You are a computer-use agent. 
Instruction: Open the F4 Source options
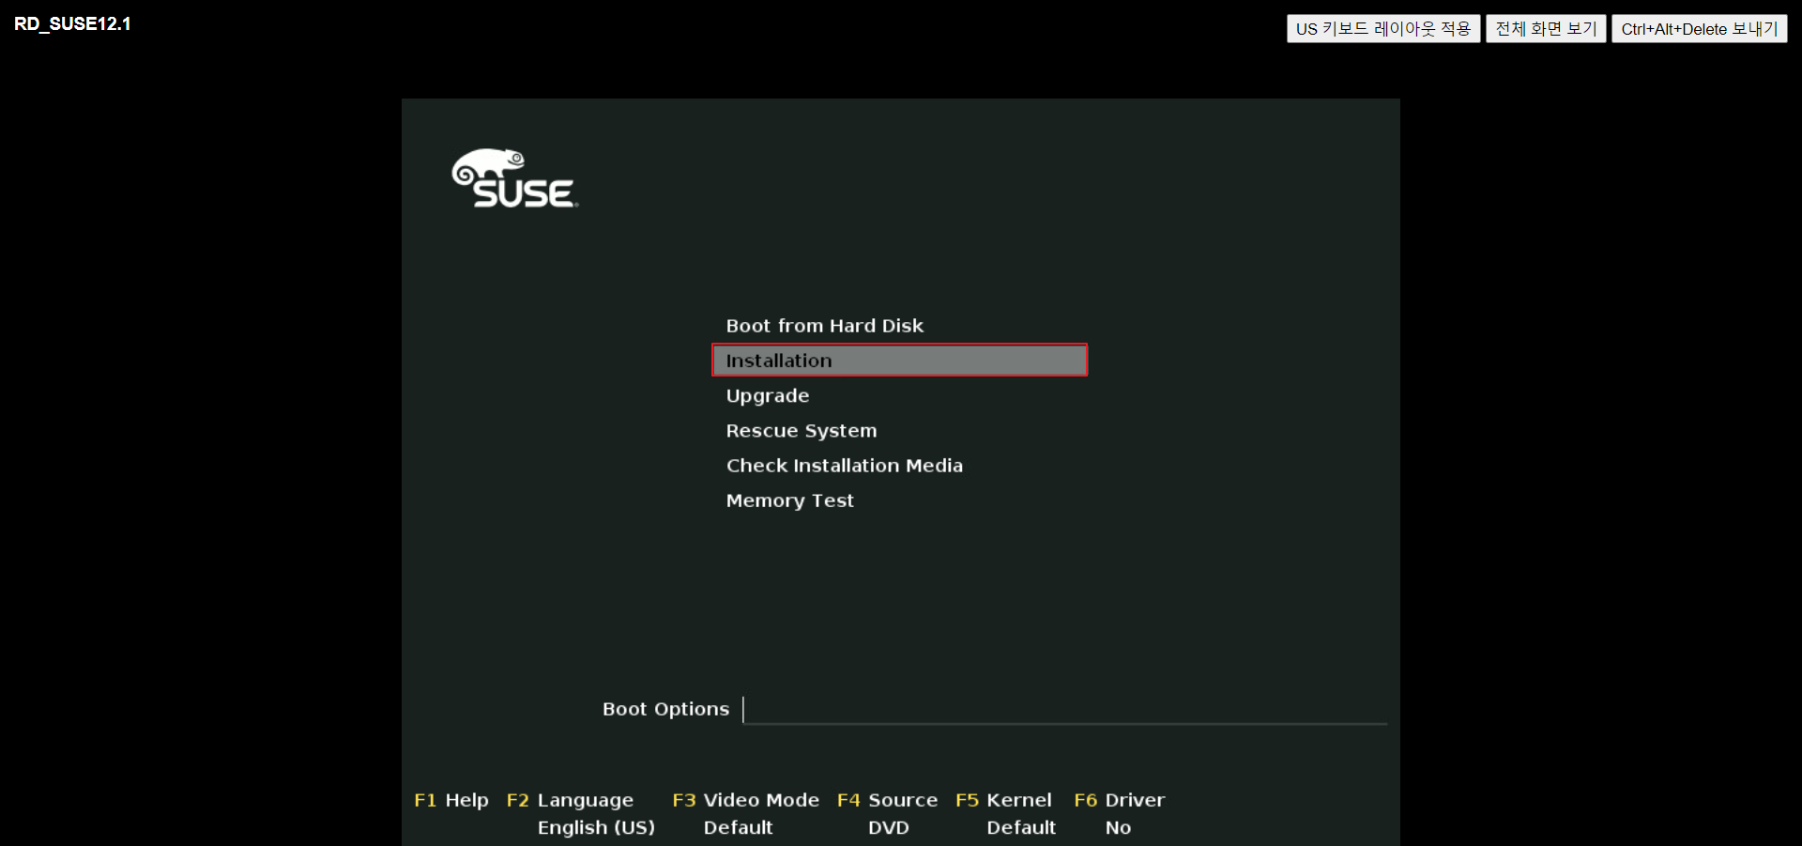[887, 800]
